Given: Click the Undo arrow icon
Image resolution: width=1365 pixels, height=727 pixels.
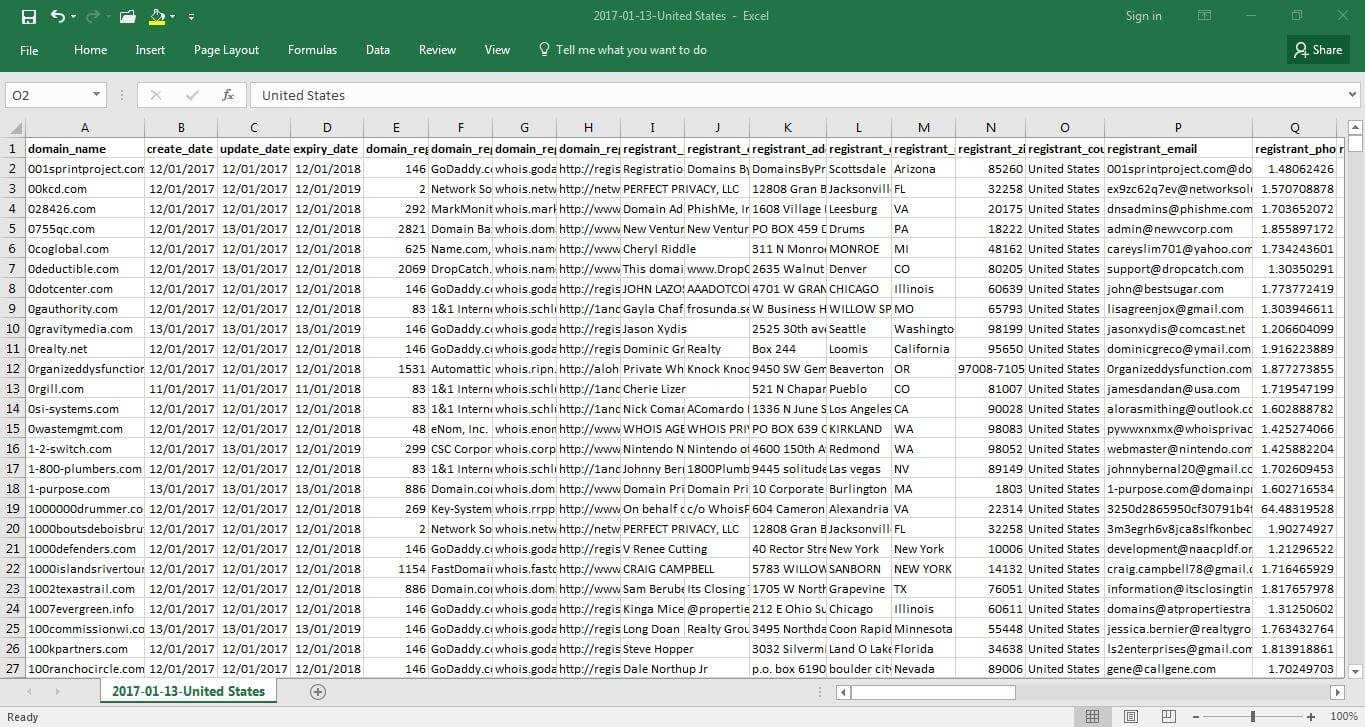Looking at the screenshot, I should click(57, 16).
